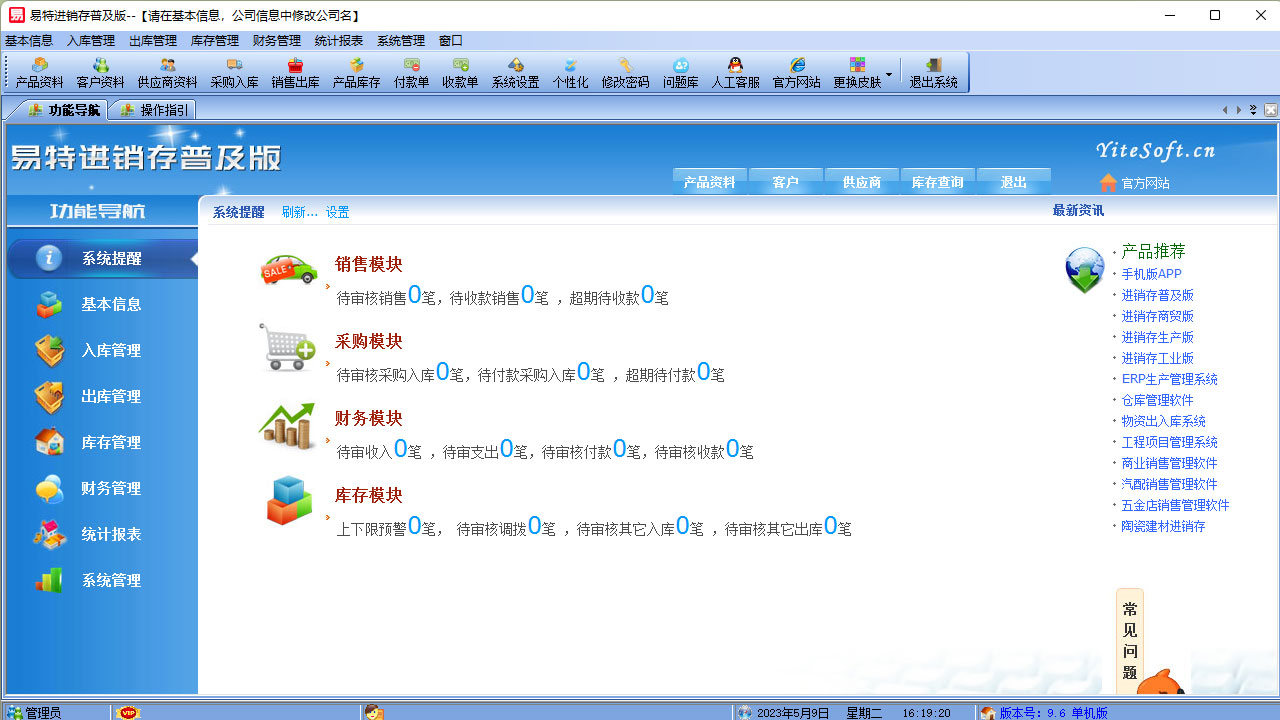1280x720 pixels.
Task: Open 进销存生产版 link
Action: pyautogui.click(x=1157, y=337)
